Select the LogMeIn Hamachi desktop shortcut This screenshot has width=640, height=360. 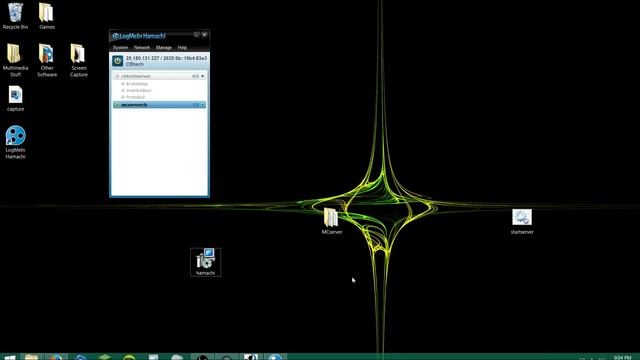[16, 142]
